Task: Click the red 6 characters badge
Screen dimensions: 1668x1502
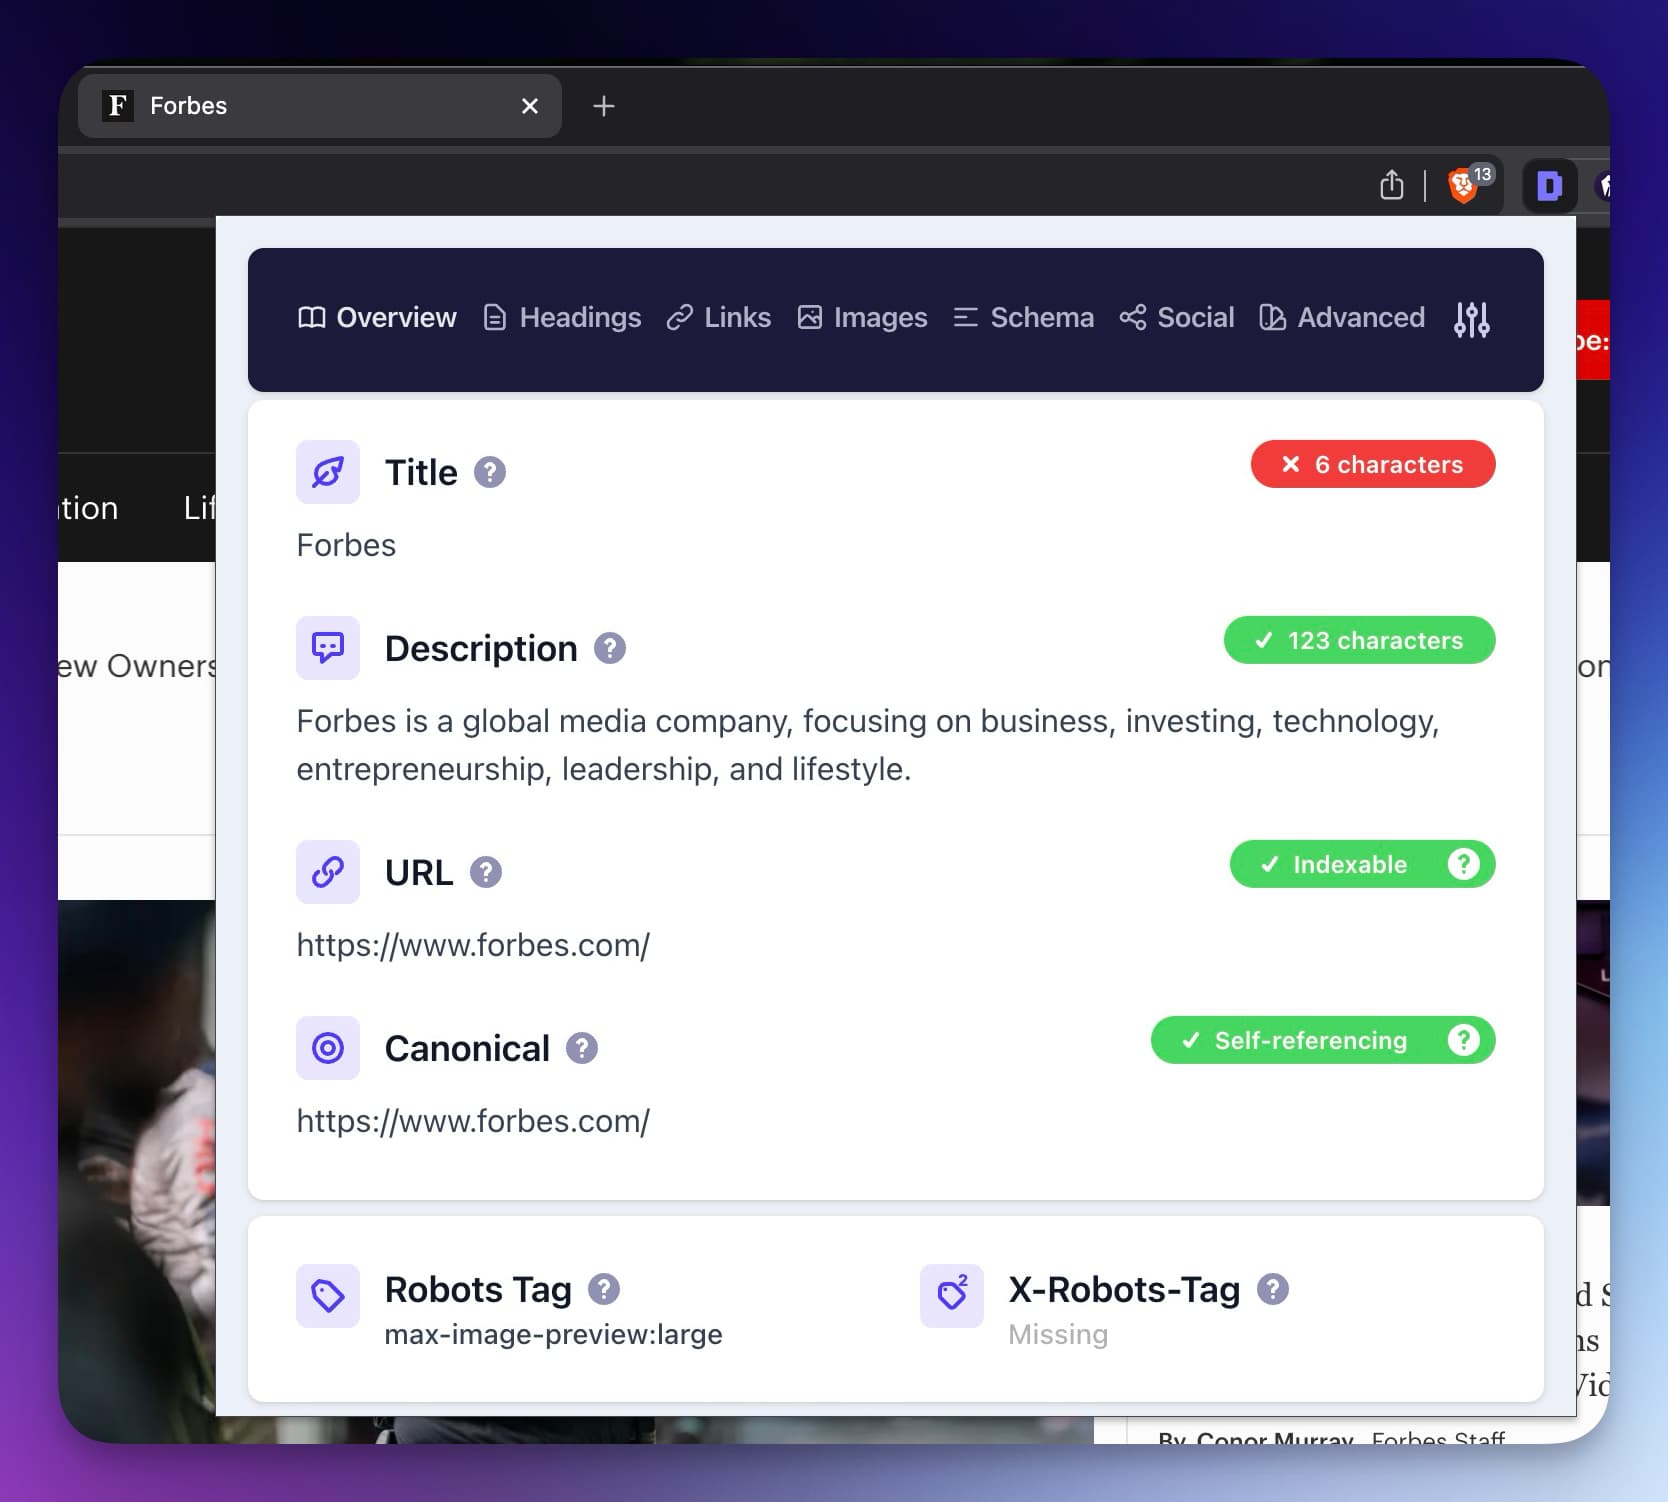Action: pos(1373,464)
